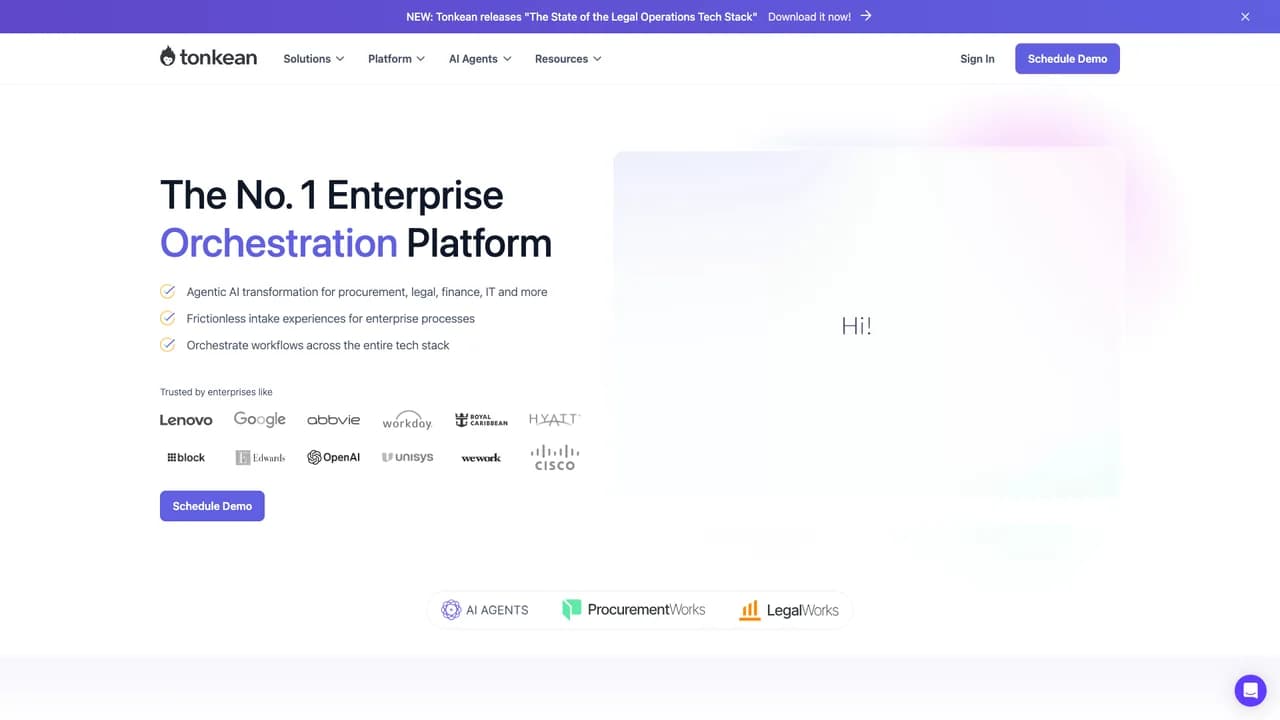Click the Google logo
Screen dimensions: 1280x720
pos(260,419)
